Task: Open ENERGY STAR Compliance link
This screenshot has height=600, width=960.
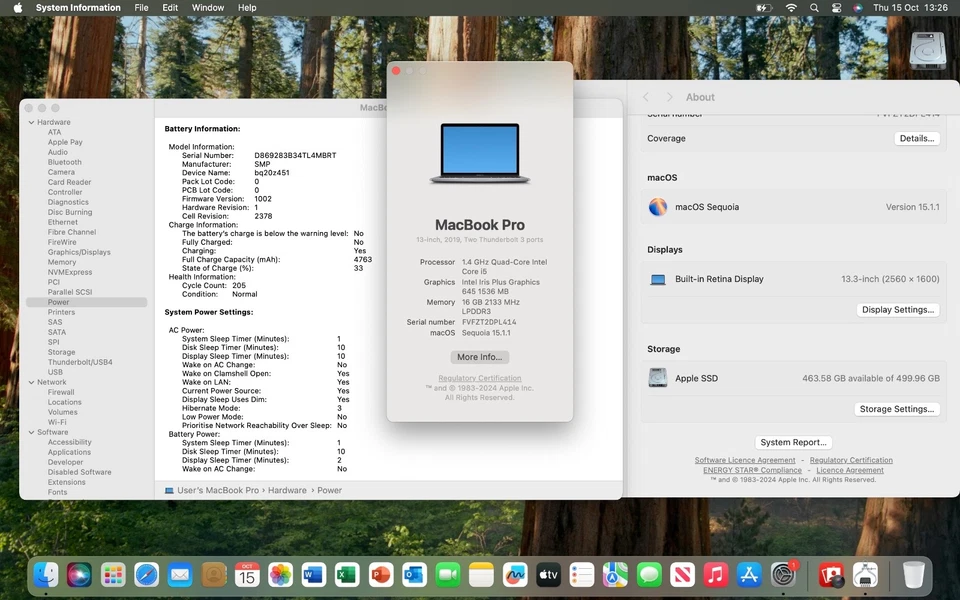Action: (x=752, y=470)
